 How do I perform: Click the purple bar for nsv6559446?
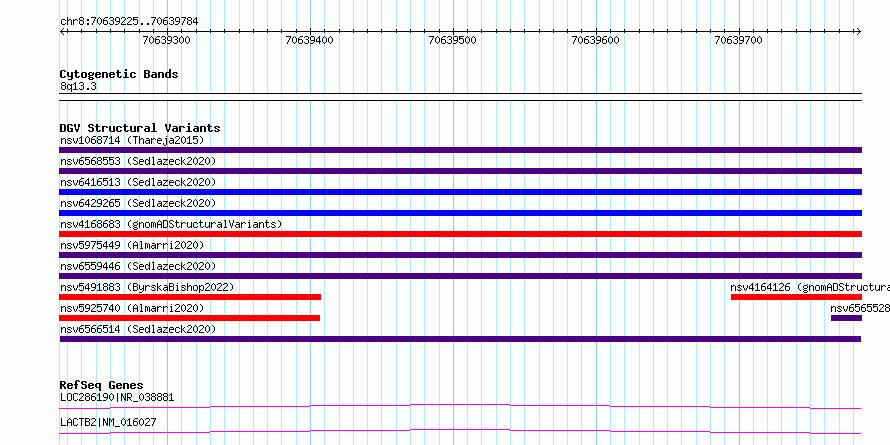coord(460,276)
